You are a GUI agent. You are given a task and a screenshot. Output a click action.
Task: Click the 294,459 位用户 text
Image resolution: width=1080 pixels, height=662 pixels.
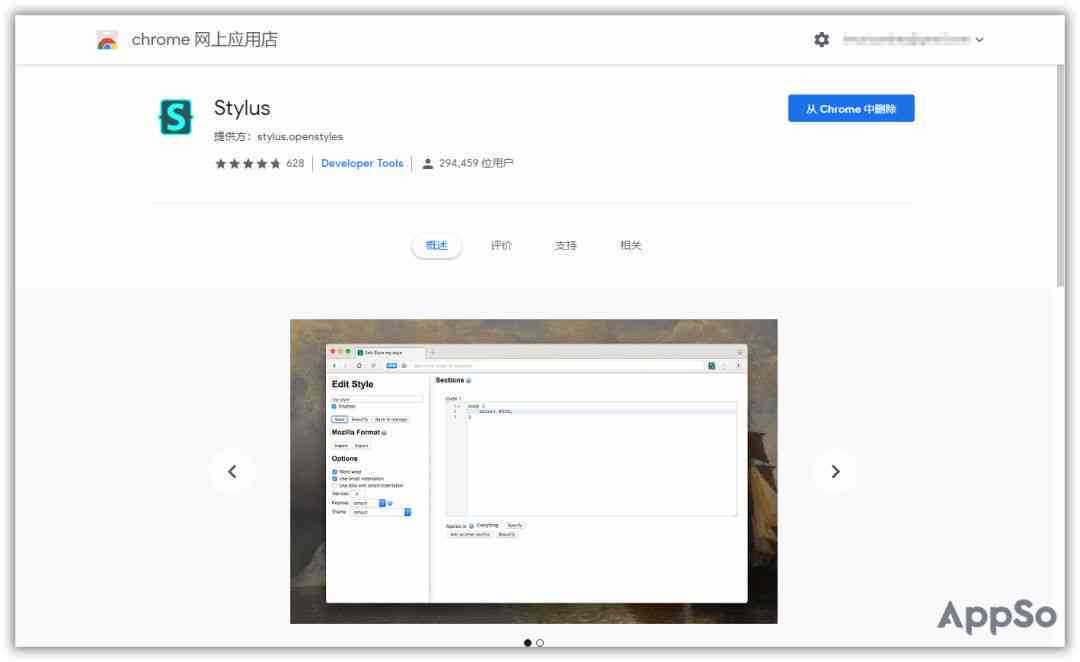click(x=476, y=163)
